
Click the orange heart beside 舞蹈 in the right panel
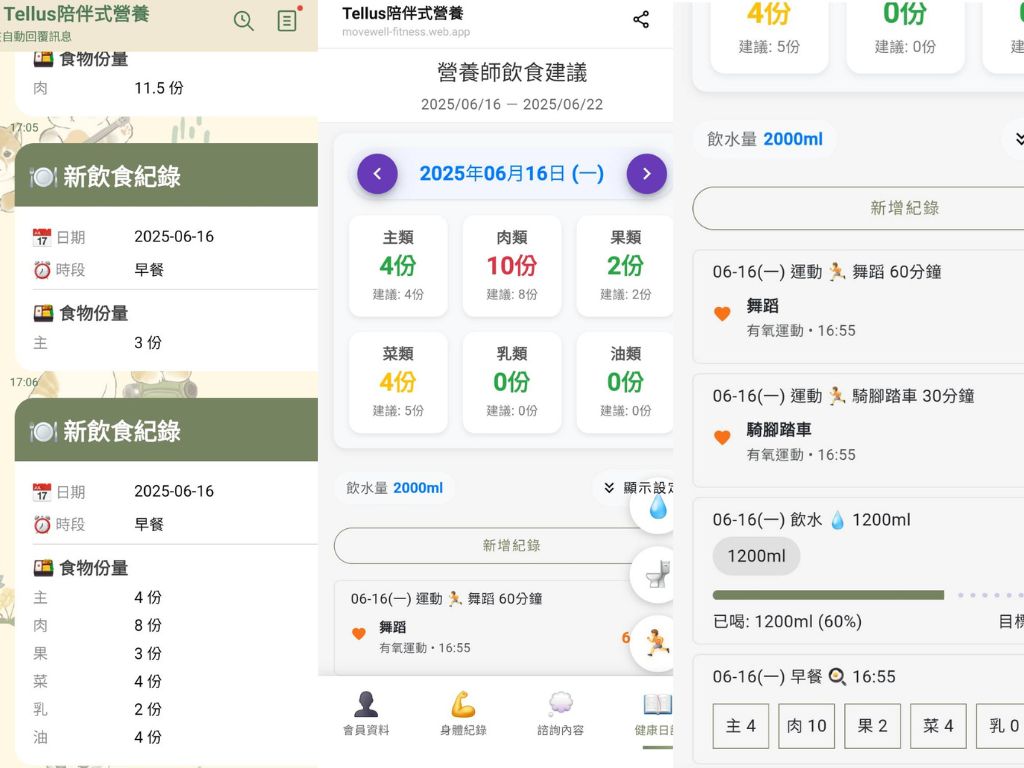(x=722, y=314)
